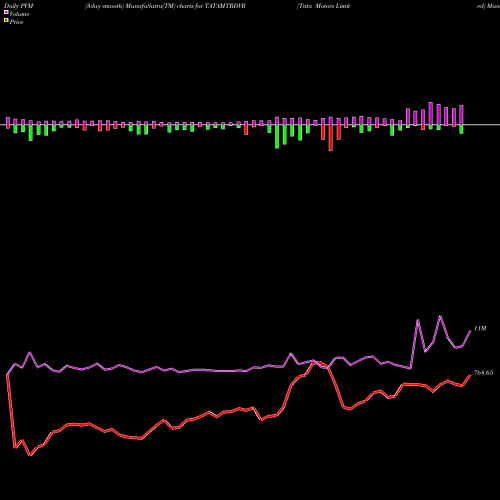Click the Price legend color swatch

[x=6, y=21]
